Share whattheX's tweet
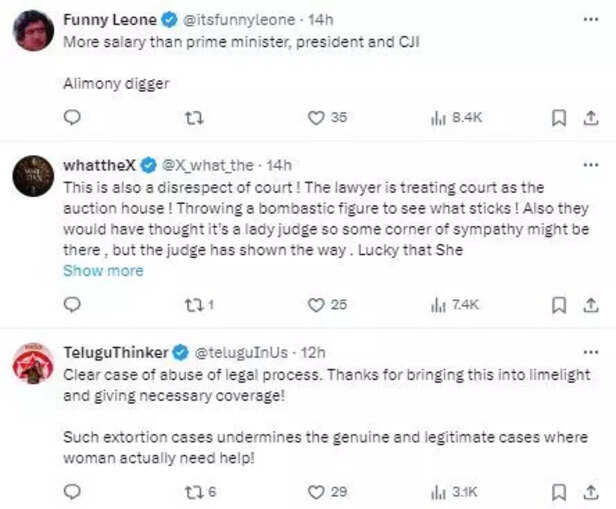616x509 pixels. pyautogui.click(x=590, y=304)
